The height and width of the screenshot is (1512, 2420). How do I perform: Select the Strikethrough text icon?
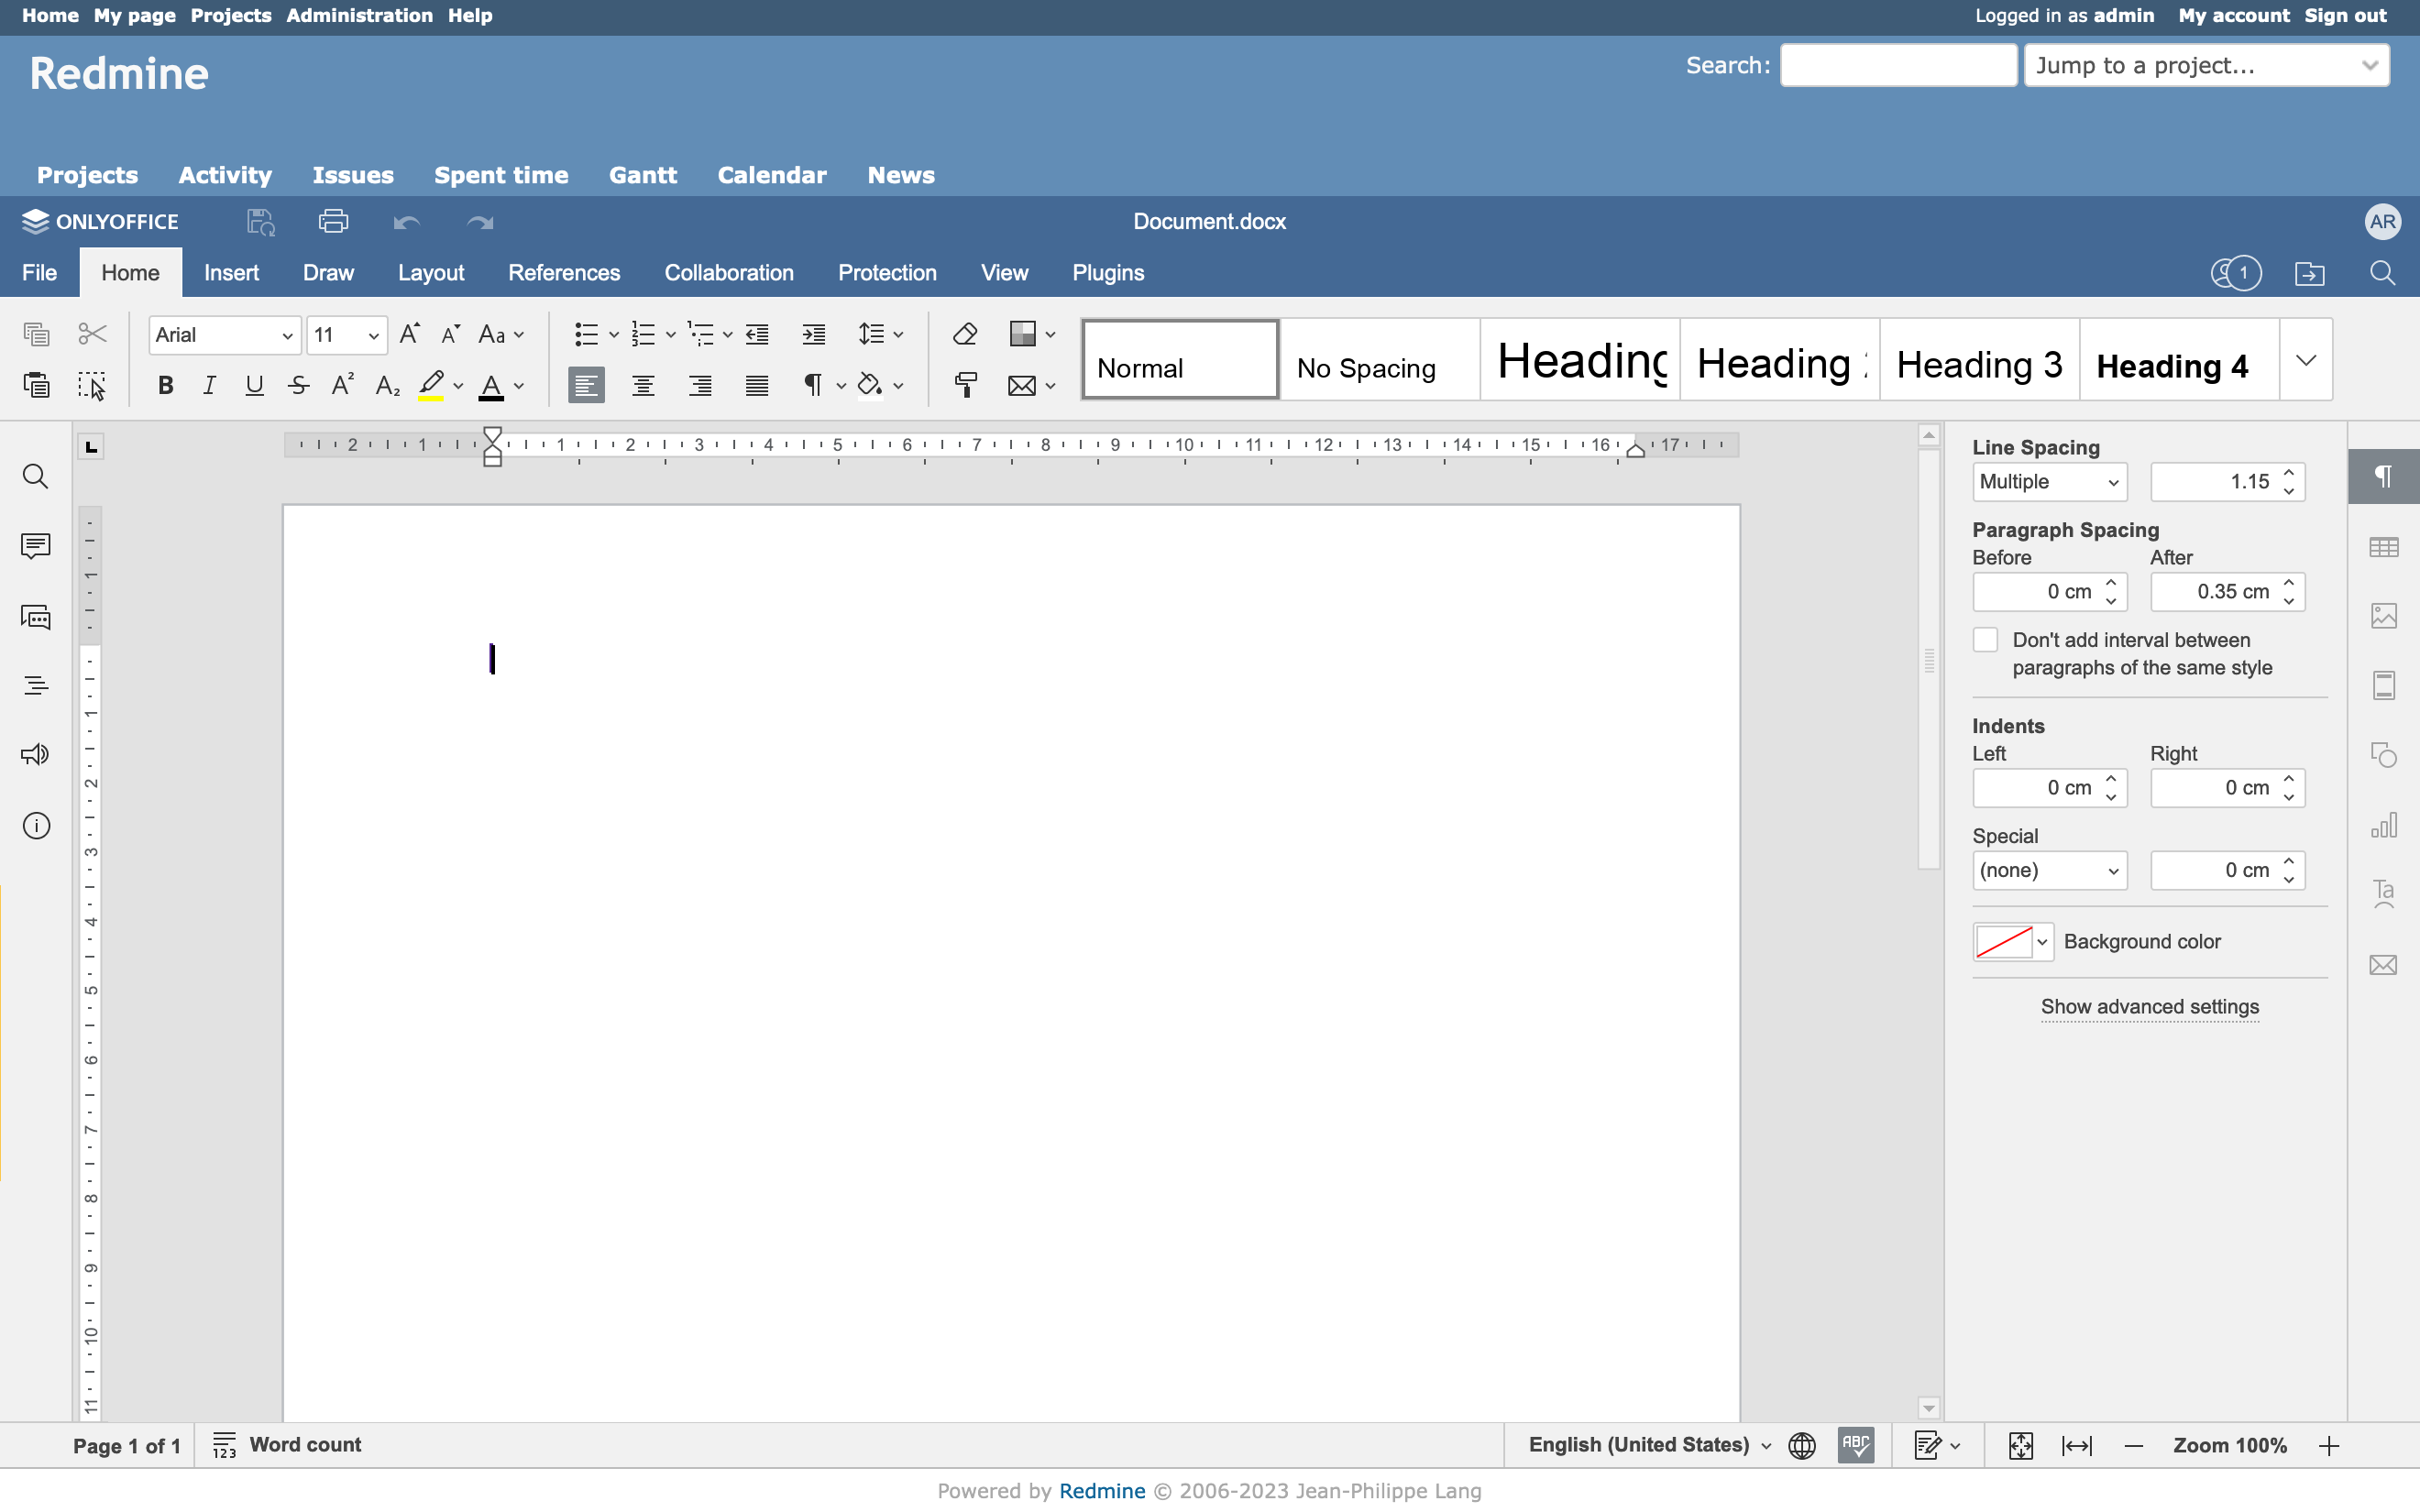click(x=296, y=385)
